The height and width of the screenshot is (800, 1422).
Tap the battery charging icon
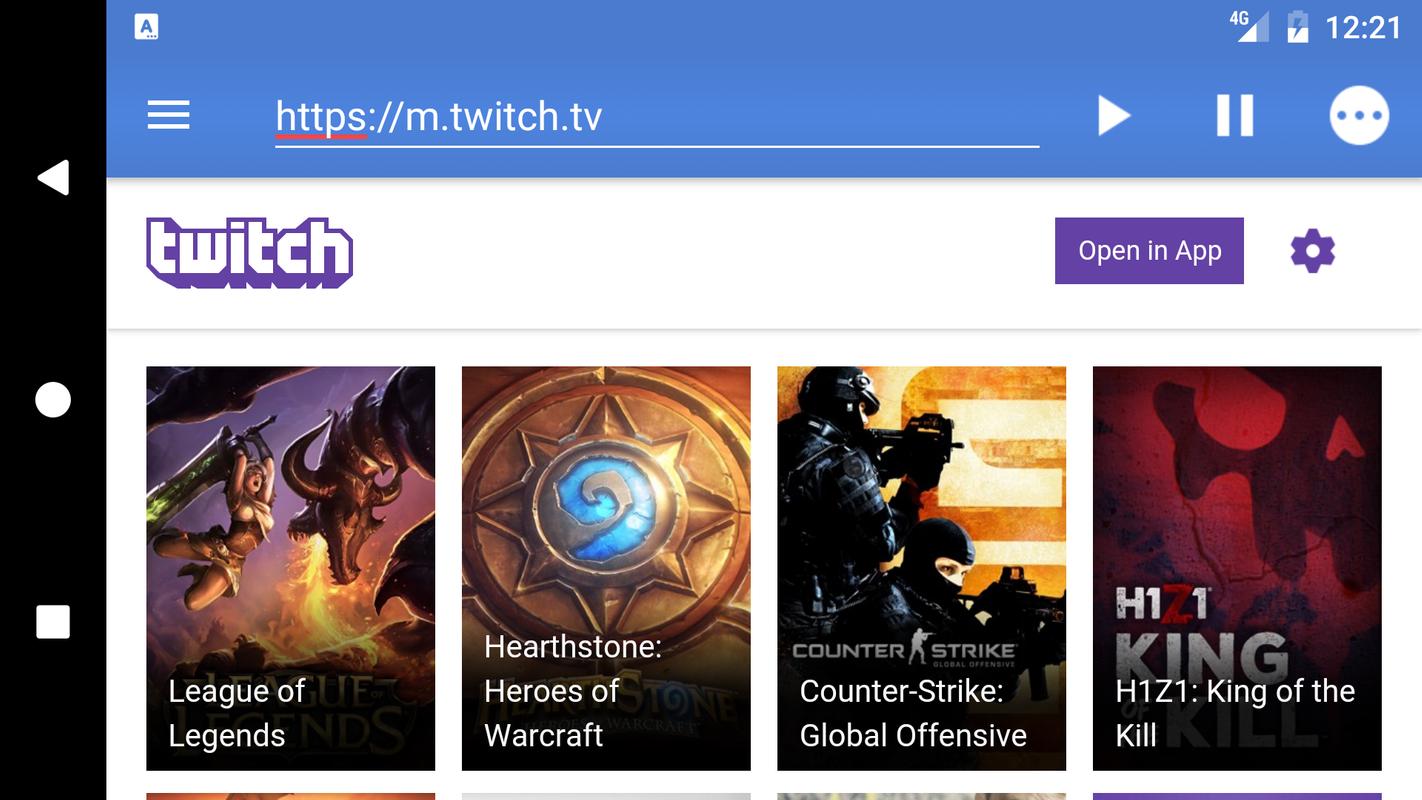pyautogui.click(x=1297, y=27)
